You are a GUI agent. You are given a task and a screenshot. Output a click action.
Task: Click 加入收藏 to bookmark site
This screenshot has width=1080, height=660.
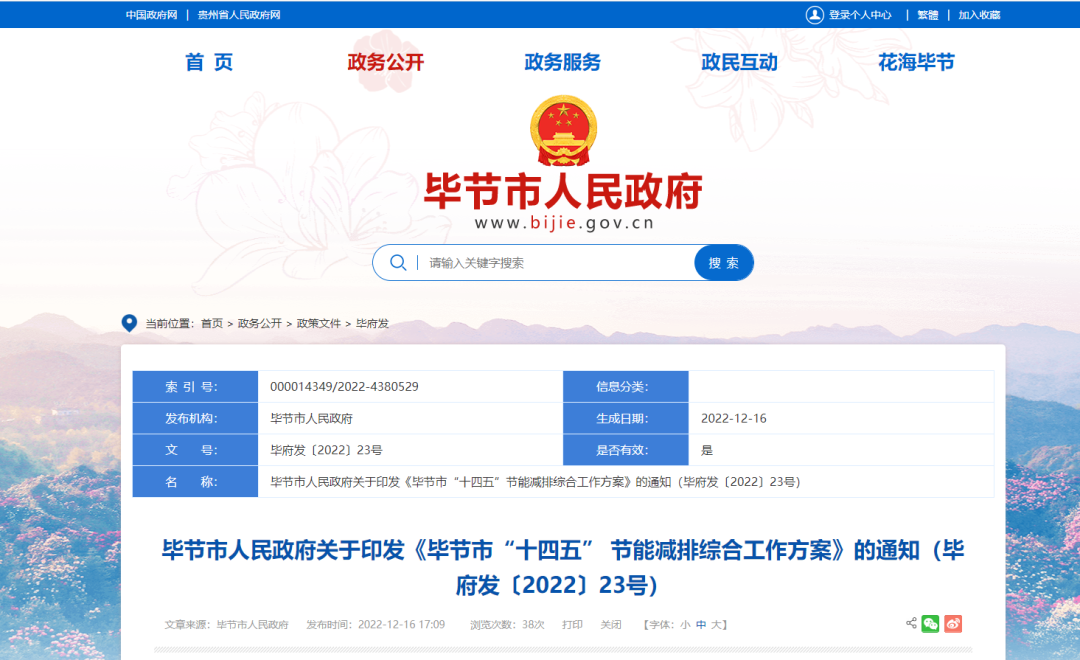[x=979, y=15]
